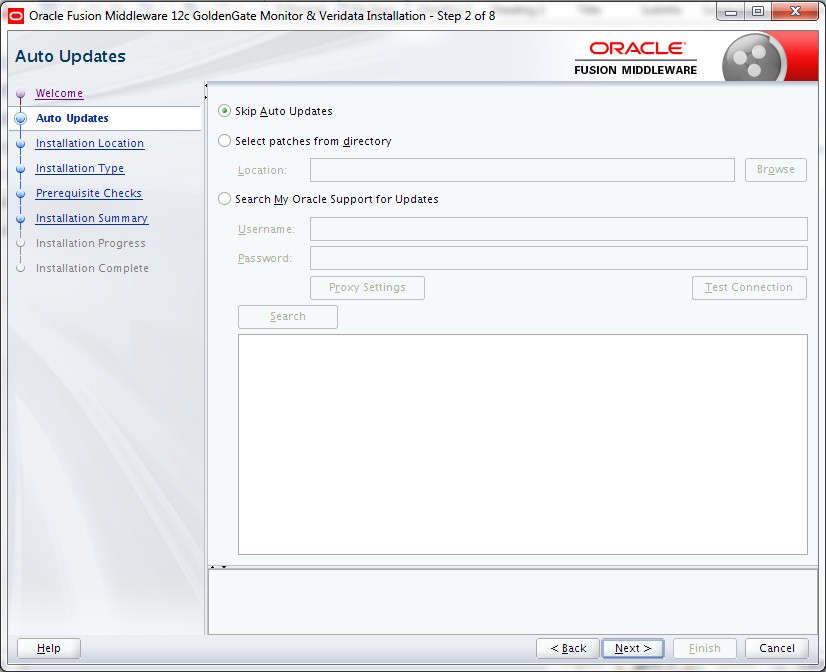Click the Oracle Fusion Middleware logo
Screen dimensions: 826x672
tap(636, 58)
